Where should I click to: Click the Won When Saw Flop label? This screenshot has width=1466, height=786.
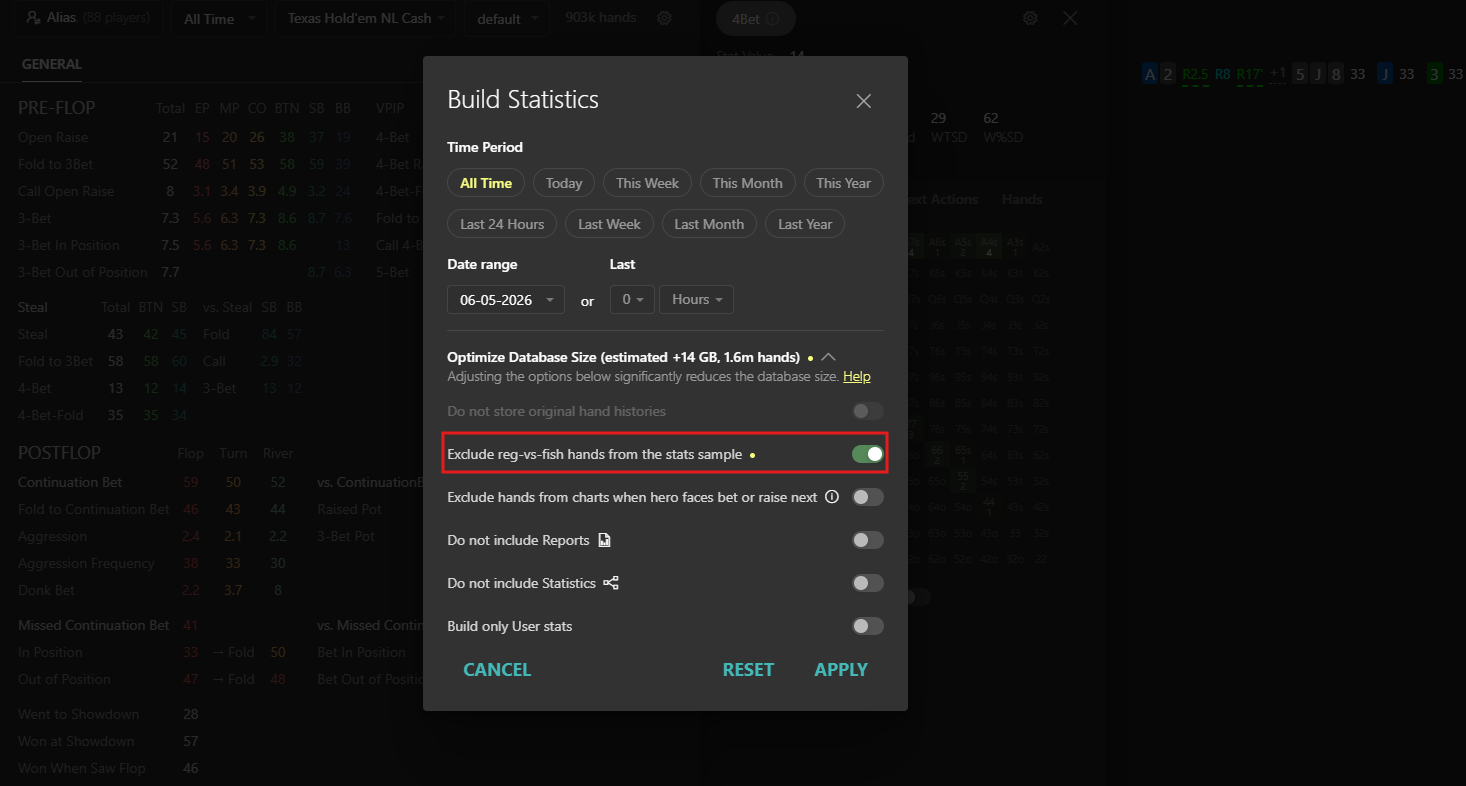[82, 768]
